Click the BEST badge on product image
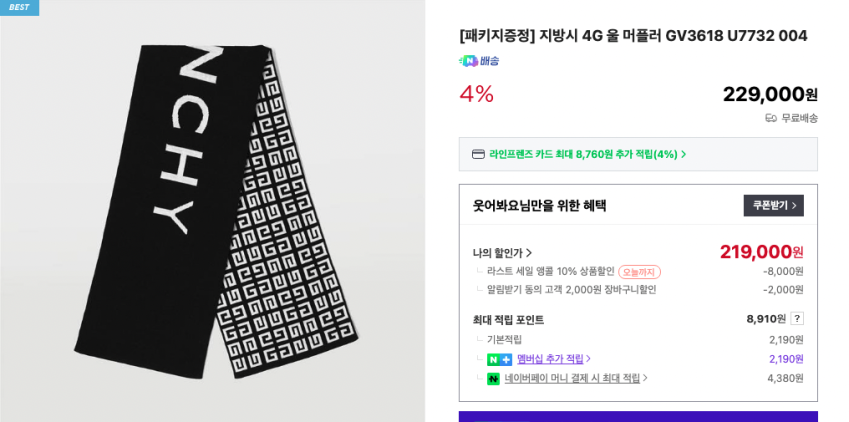849x422 pixels. (19, 7)
